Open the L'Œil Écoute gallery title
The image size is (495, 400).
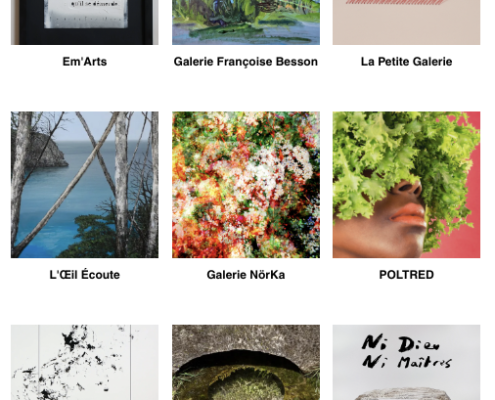click(85, 275)
